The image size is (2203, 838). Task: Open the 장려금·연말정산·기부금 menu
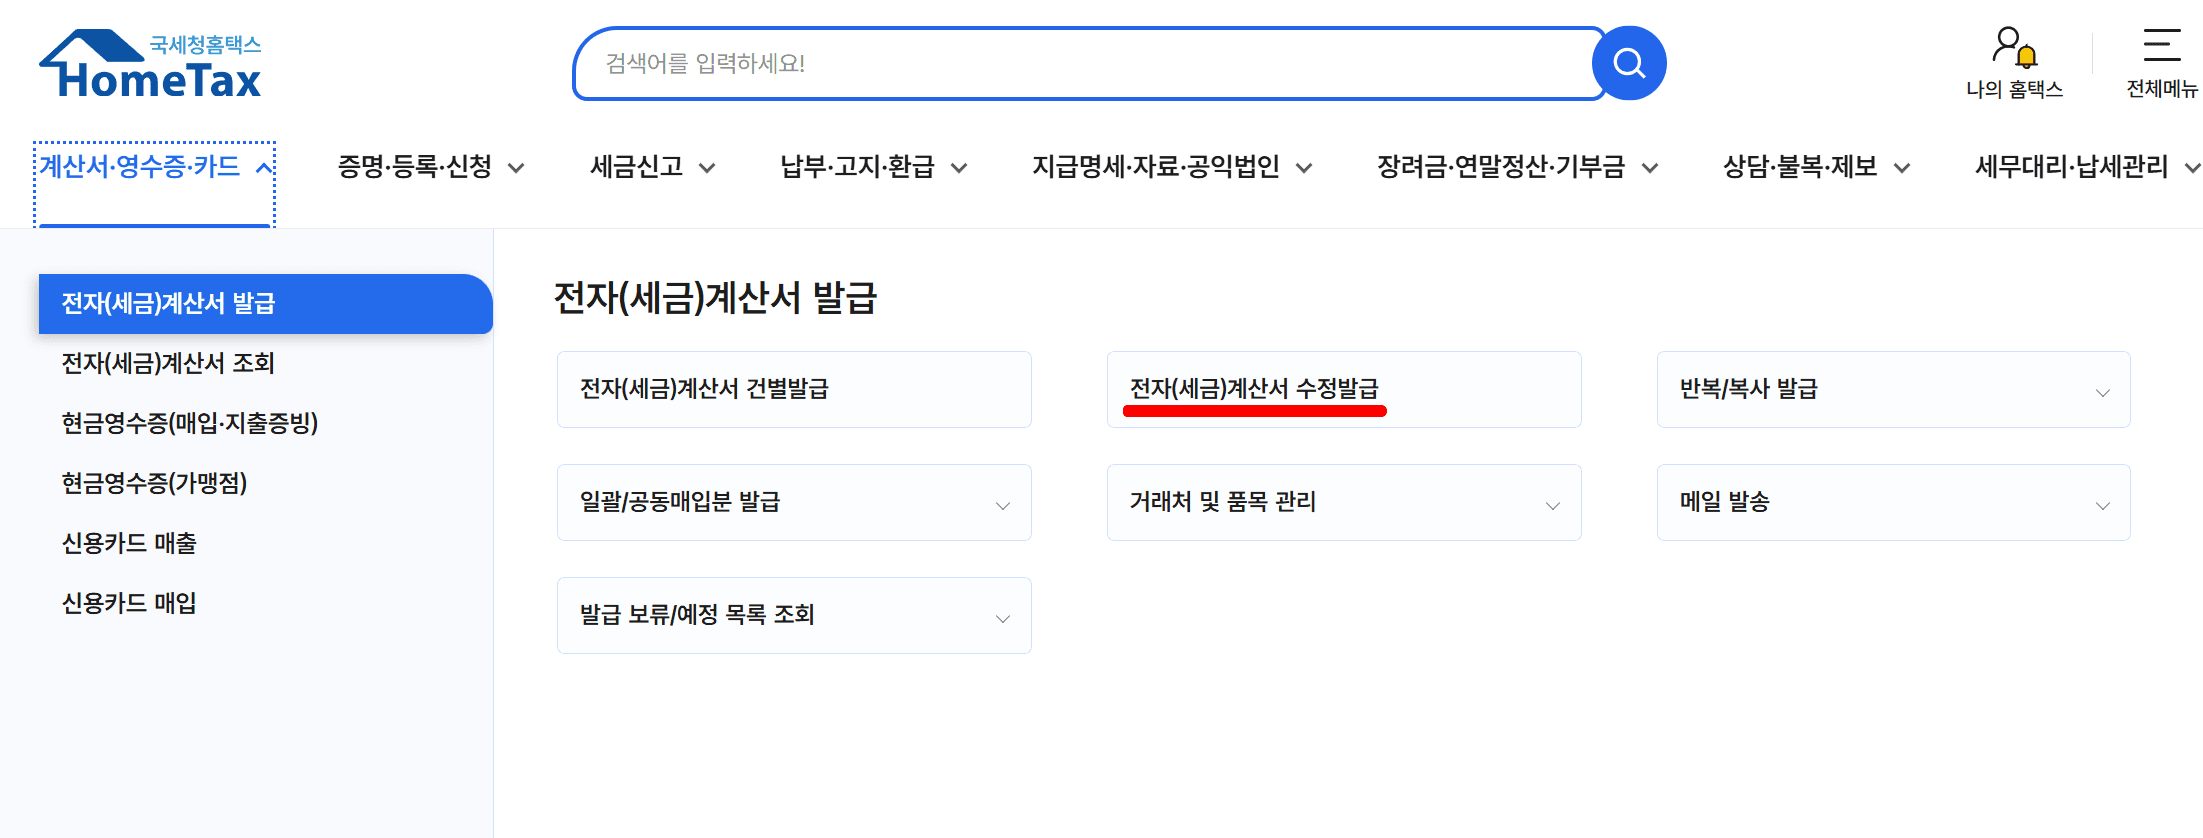1518,167
